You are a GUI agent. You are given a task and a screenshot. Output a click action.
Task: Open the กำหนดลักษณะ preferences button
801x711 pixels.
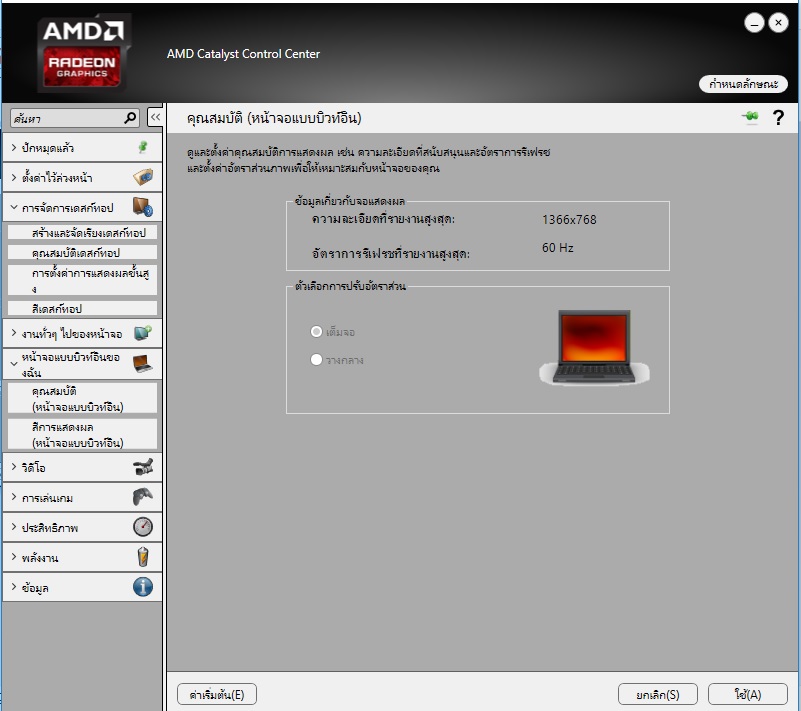click(x=743, y=84)
